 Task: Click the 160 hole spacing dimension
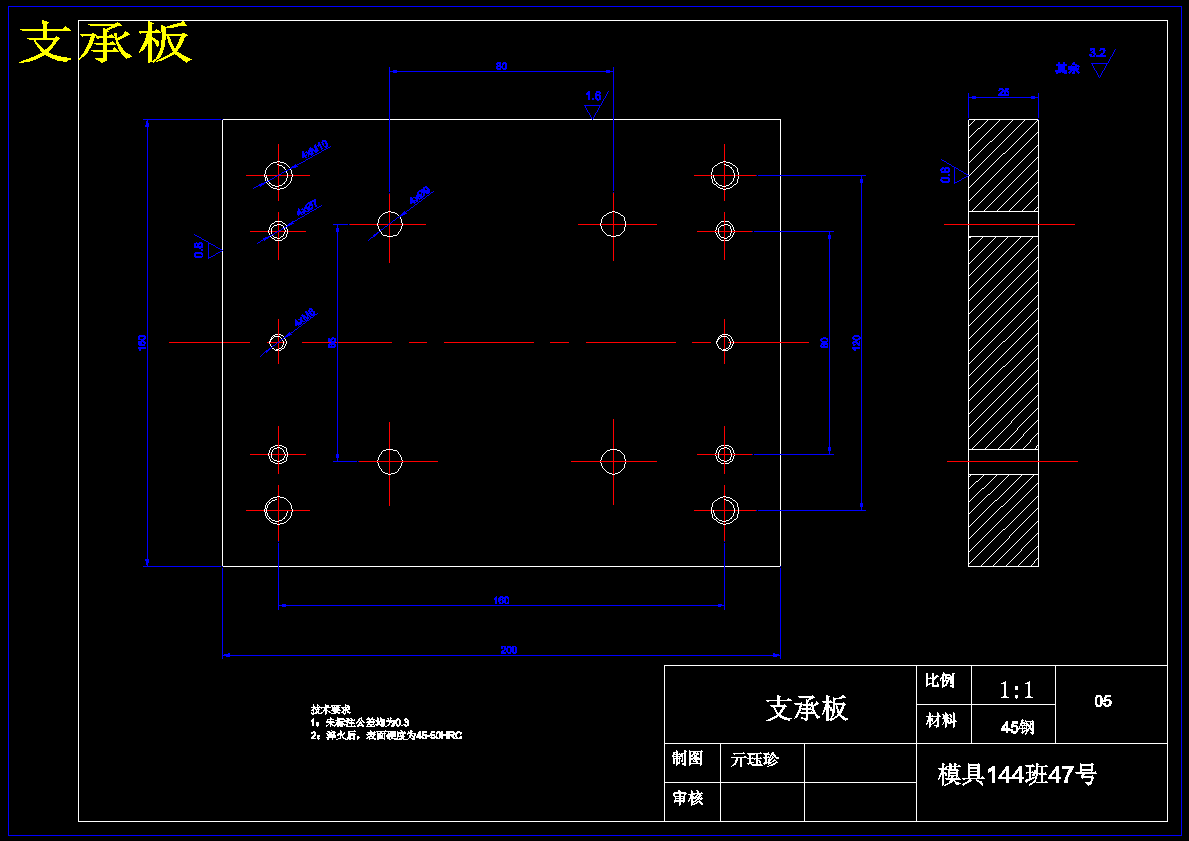tap(501, 601)
